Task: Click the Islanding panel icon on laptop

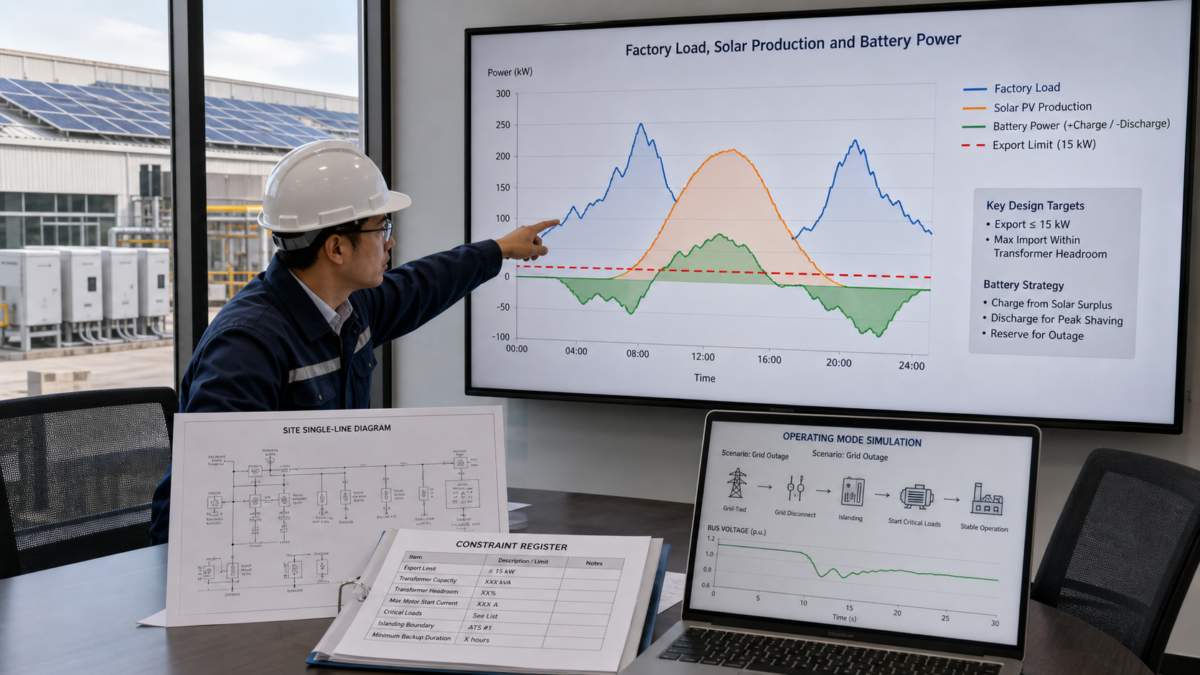Action: (853, 491)
